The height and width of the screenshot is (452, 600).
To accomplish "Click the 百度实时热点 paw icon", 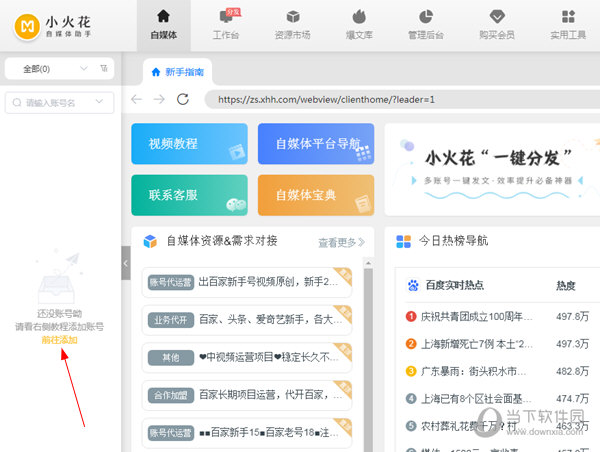I will pos(413,285).
